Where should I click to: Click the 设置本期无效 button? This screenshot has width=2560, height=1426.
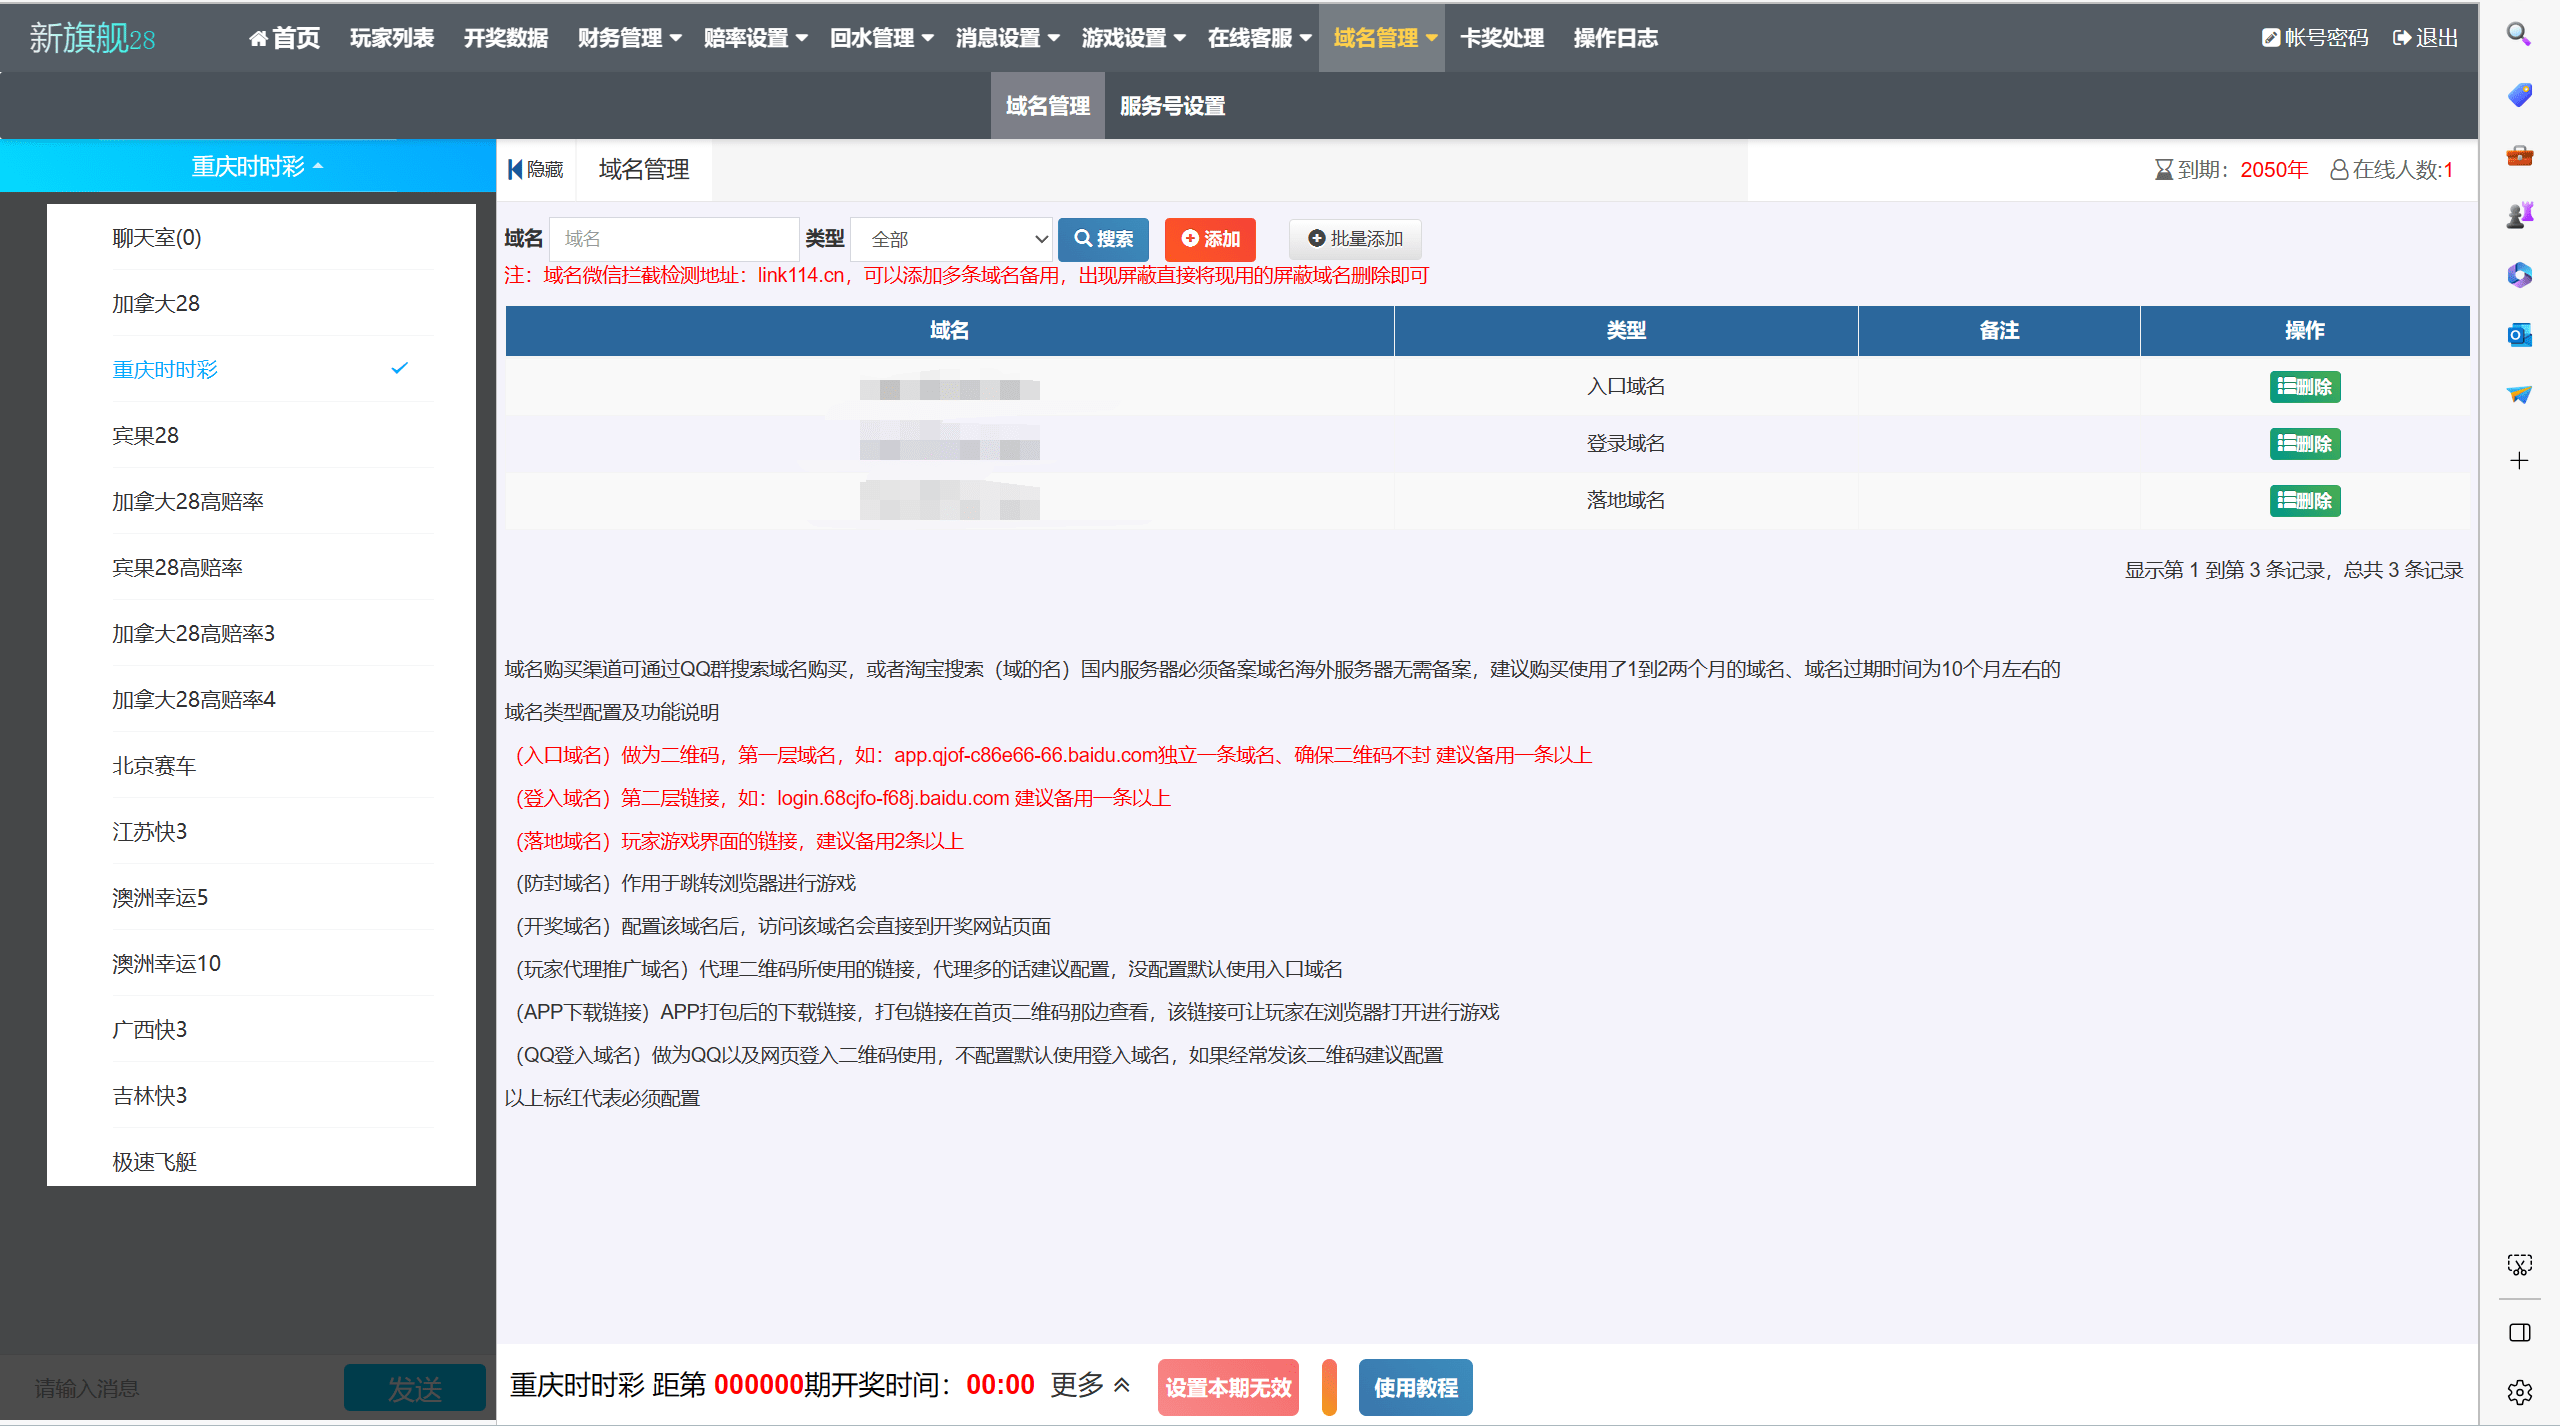[x=1228, y=1387]
